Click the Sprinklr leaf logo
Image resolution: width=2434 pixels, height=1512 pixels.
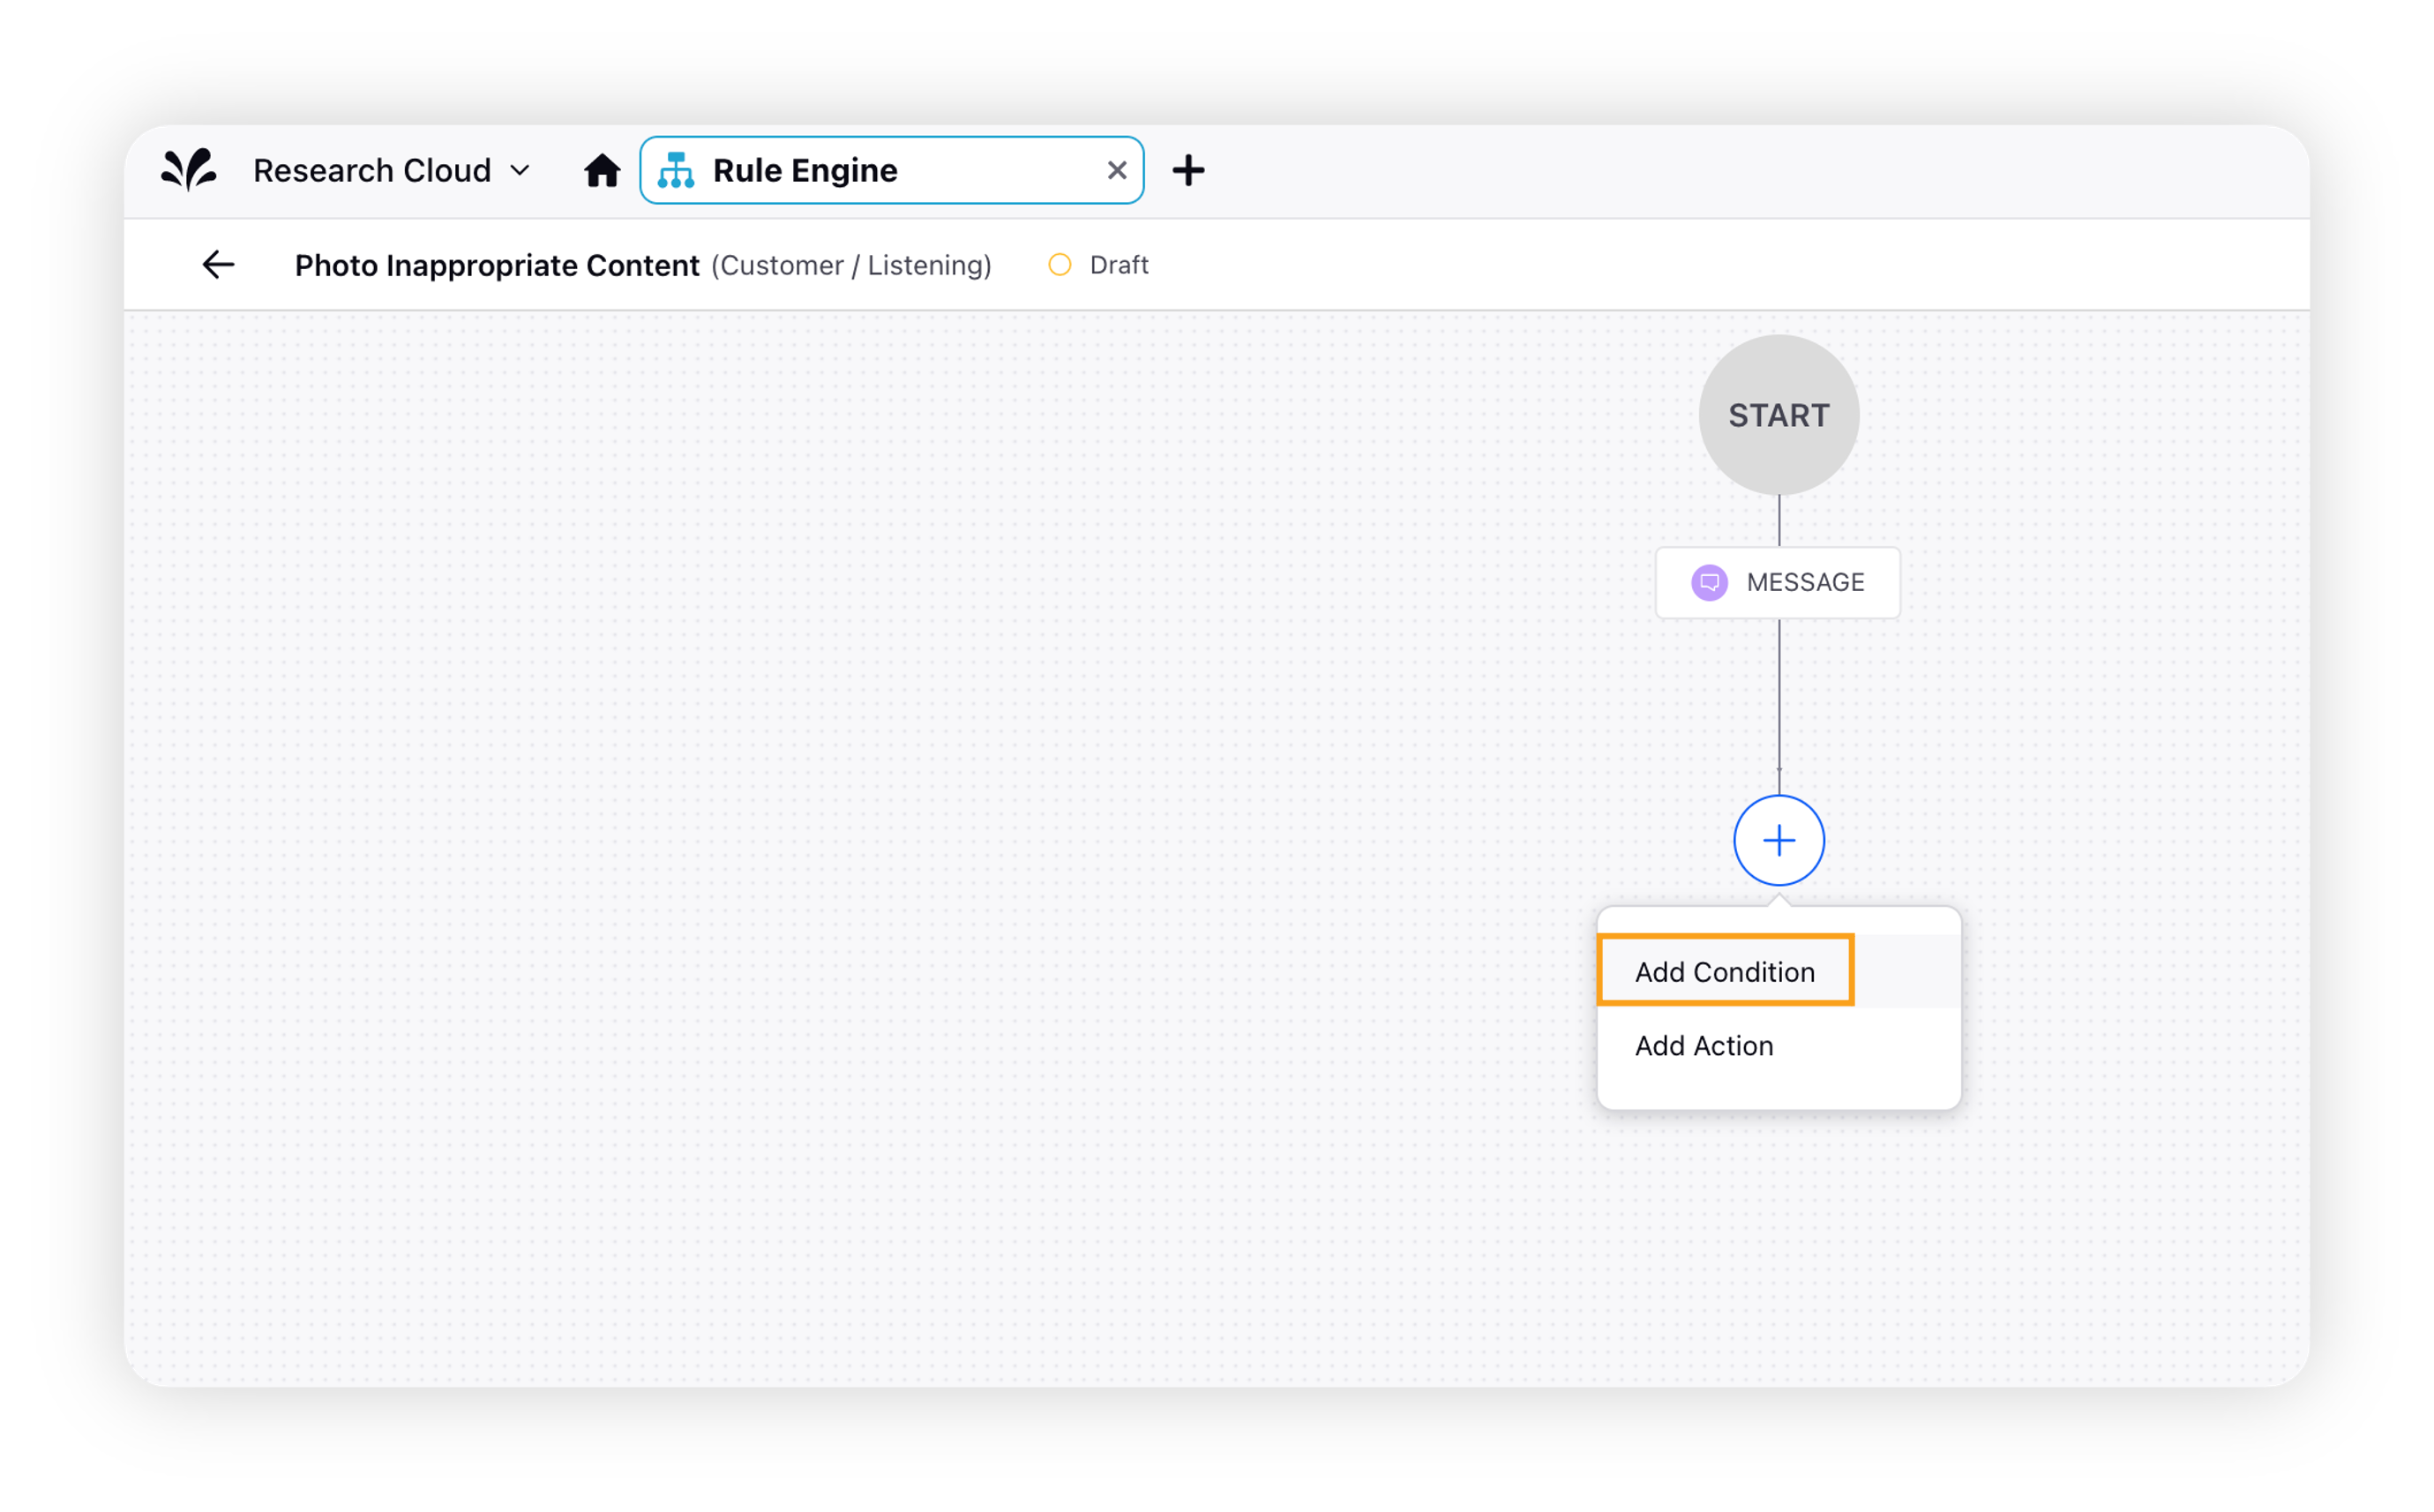(x=189, y=170)
